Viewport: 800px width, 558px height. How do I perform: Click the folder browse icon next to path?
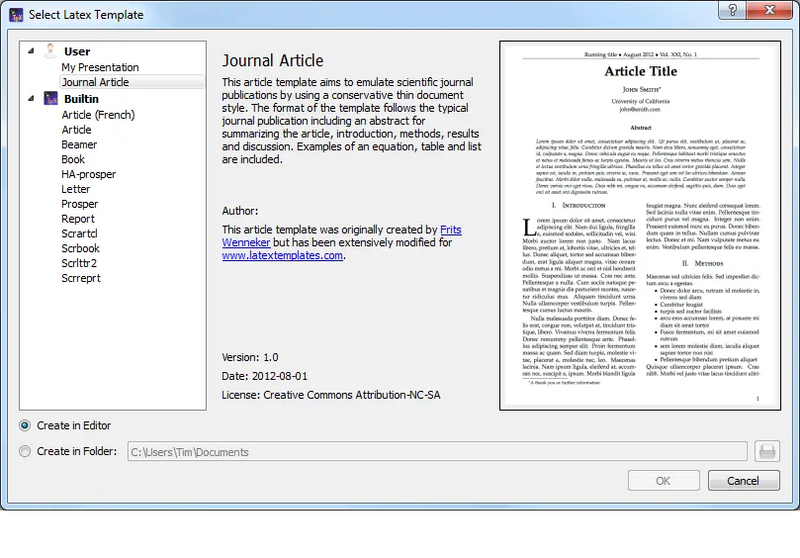(767, 451)
